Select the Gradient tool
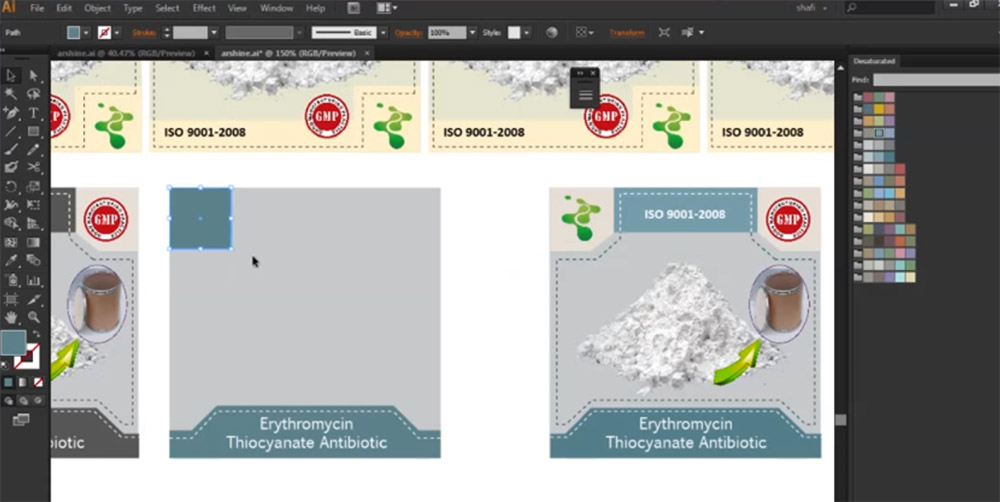Viewport: 1000px width, 502px height. pos(33,242)
